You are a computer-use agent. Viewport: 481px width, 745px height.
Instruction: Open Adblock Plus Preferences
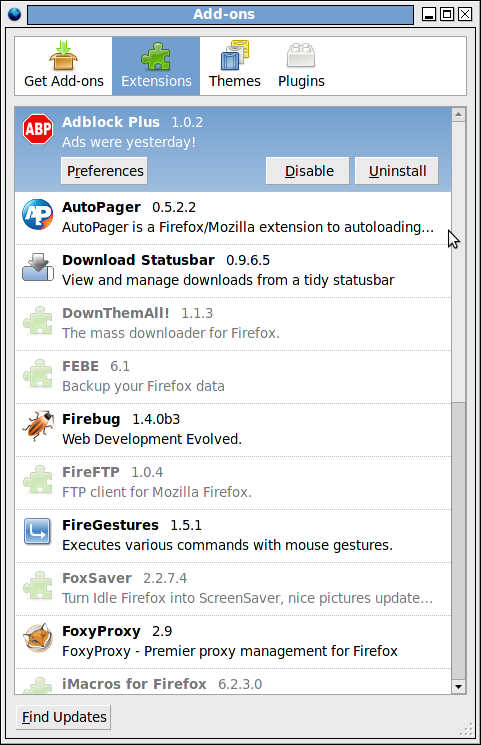(x=105, y=171)
